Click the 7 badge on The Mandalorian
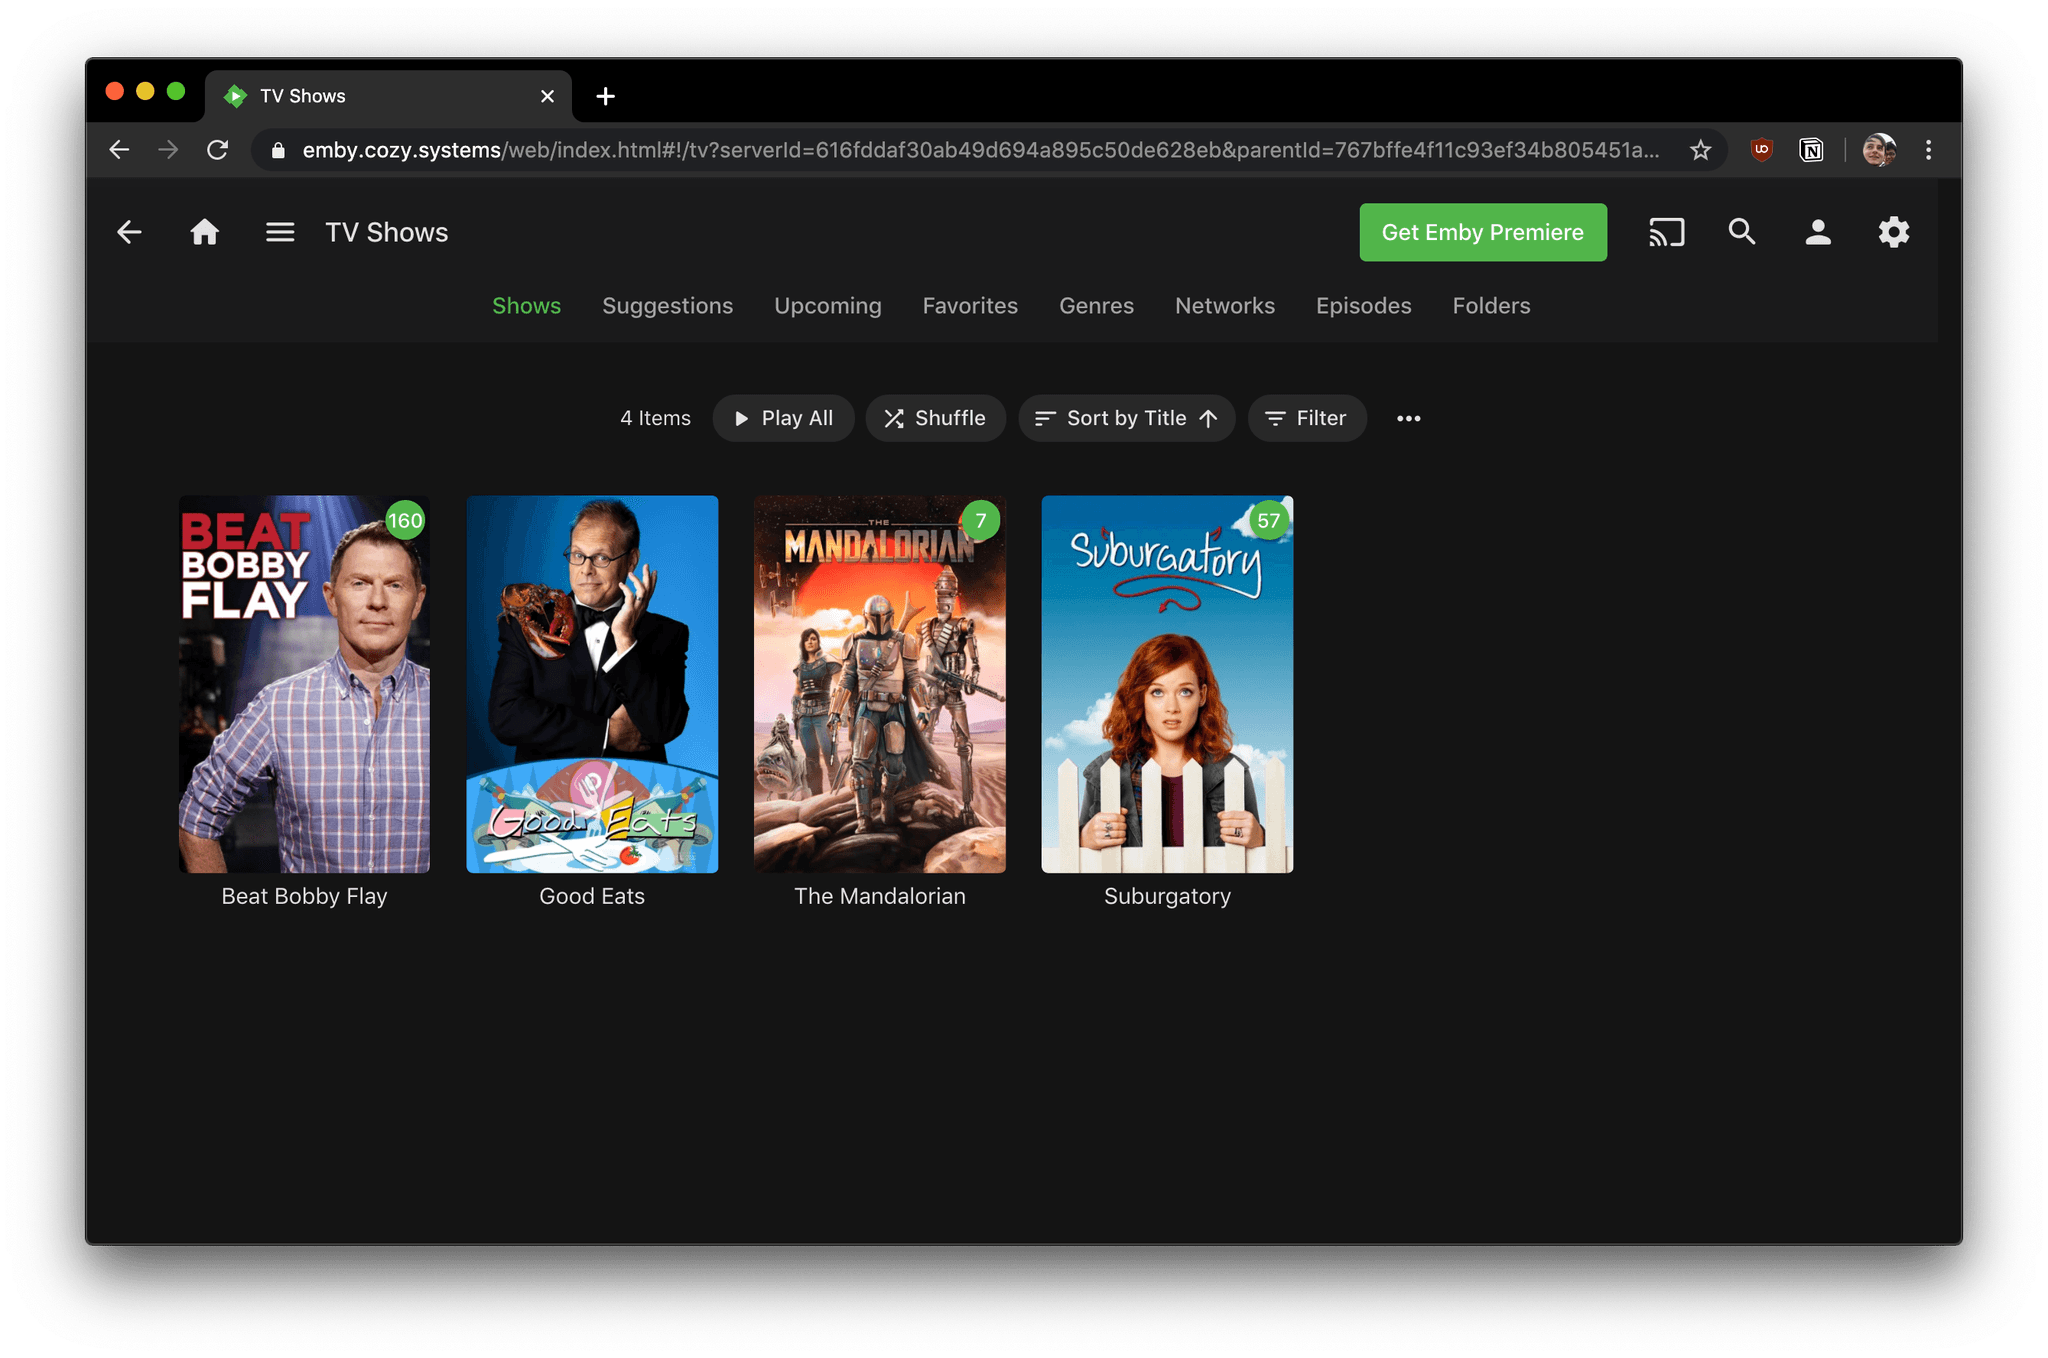 point(981,520)
